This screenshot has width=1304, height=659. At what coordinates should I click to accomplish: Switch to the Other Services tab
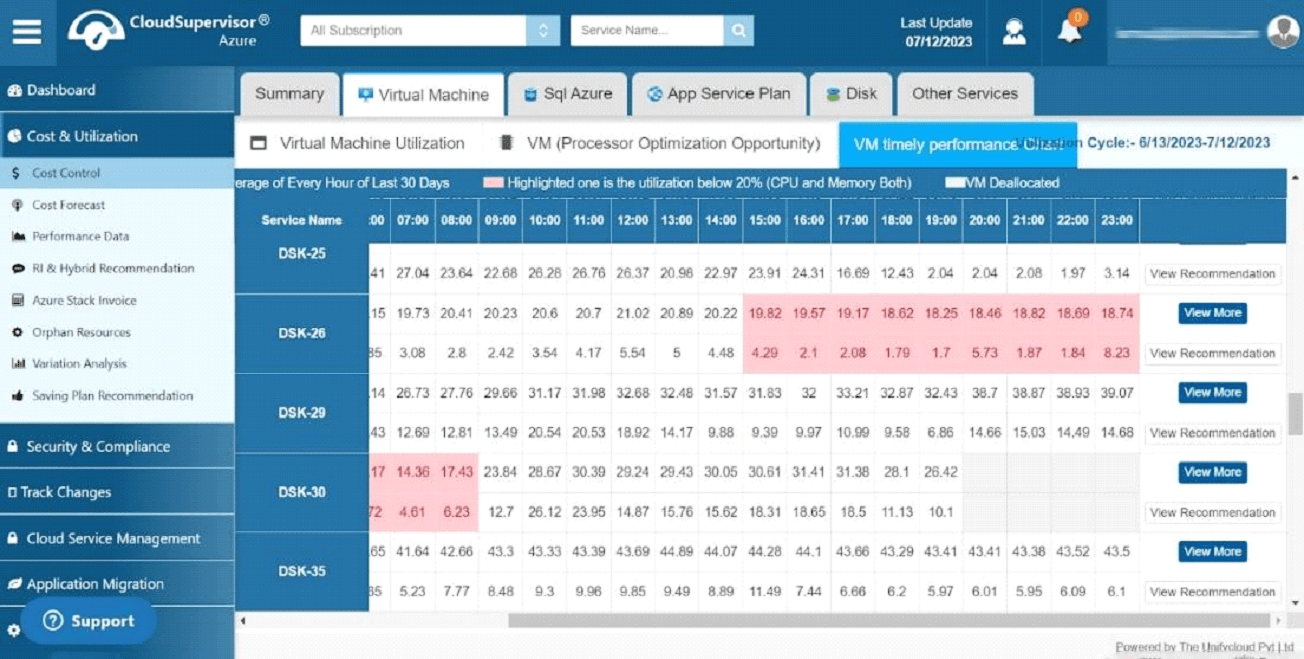point(965,94)
